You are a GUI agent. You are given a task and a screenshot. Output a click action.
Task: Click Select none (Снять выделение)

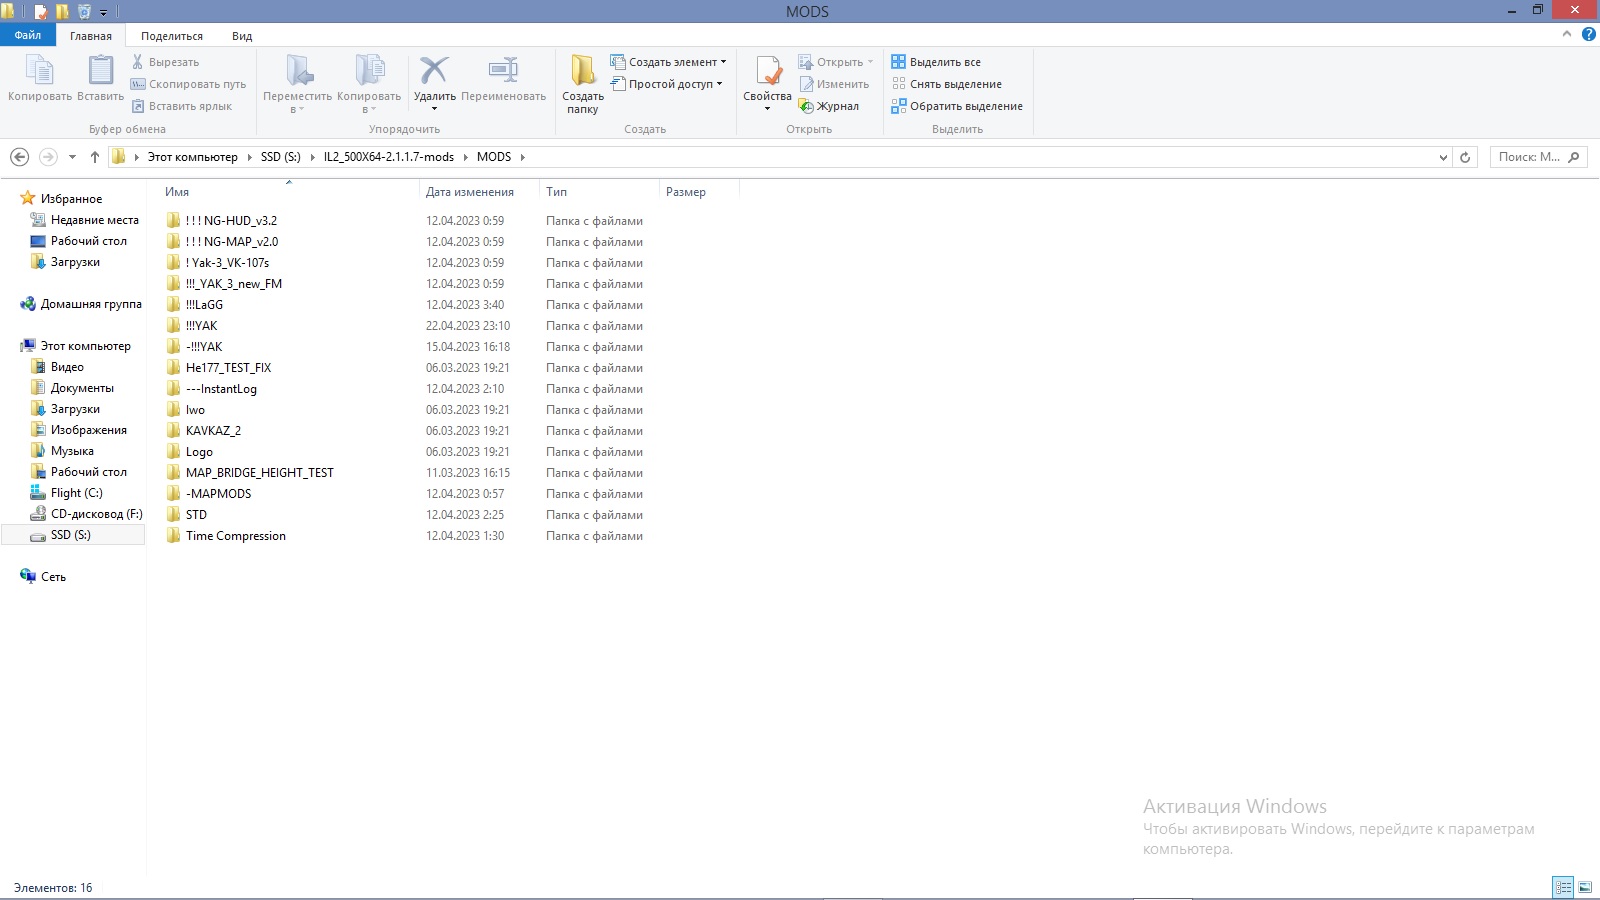click(x=947, y=84)
